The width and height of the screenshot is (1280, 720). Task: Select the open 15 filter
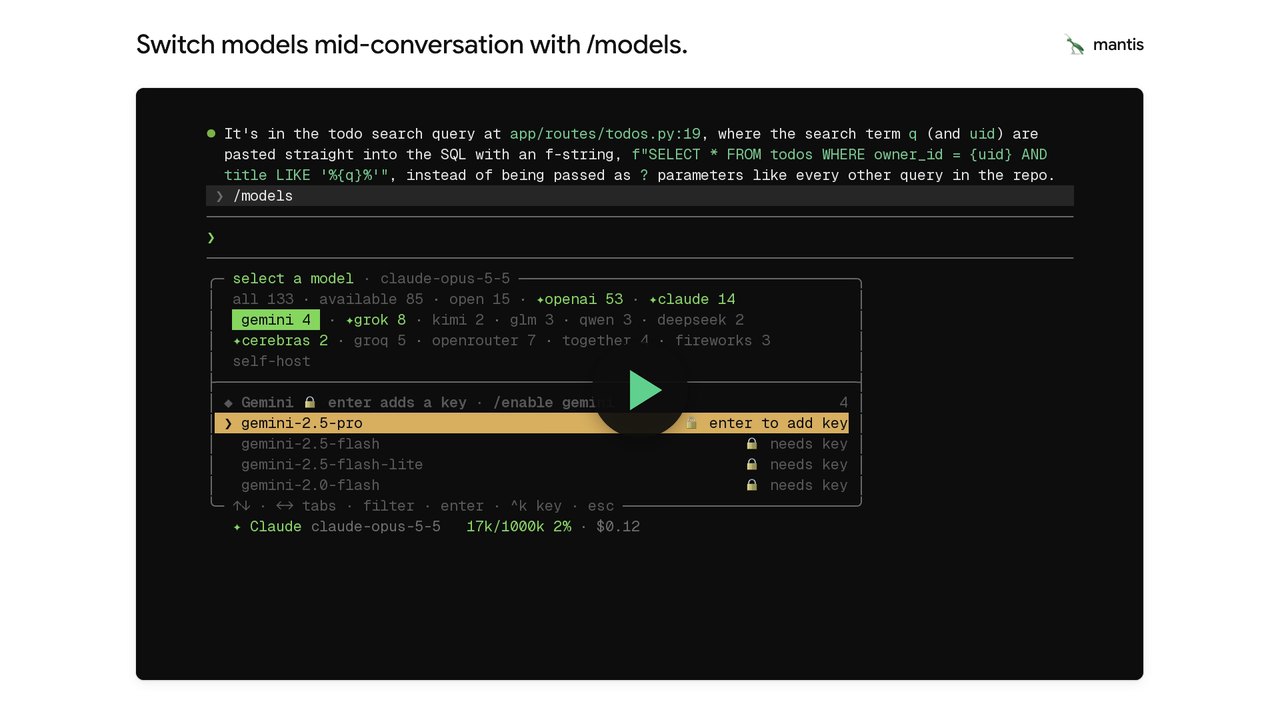tap(479, 299)
